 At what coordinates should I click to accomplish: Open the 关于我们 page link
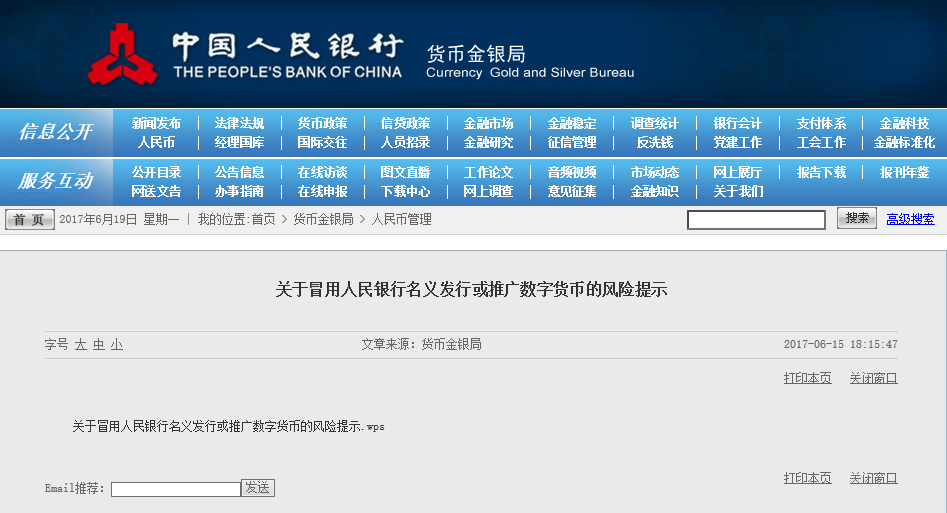(x=738, y=192)
